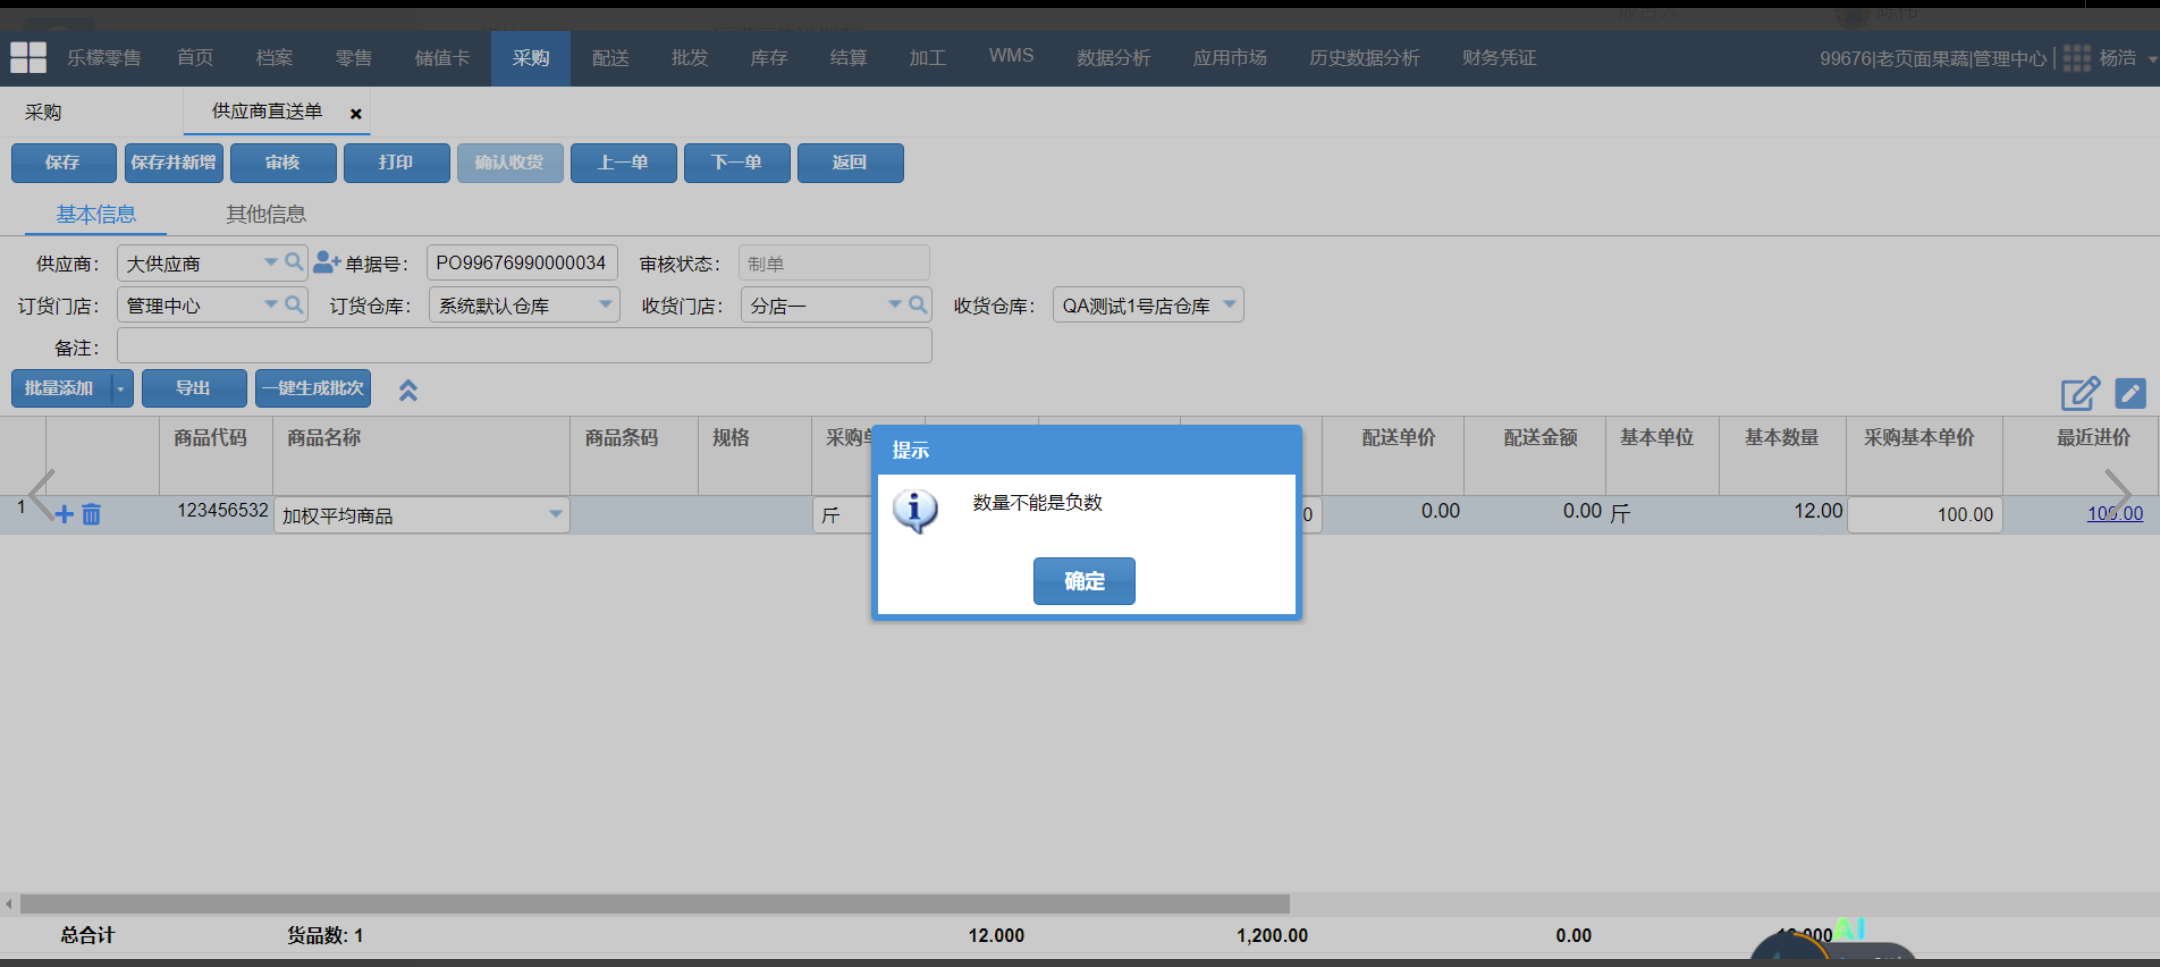This screenshot has height=967, width=2161.
Task: Click the 审核 button
Action: (283, 163)
